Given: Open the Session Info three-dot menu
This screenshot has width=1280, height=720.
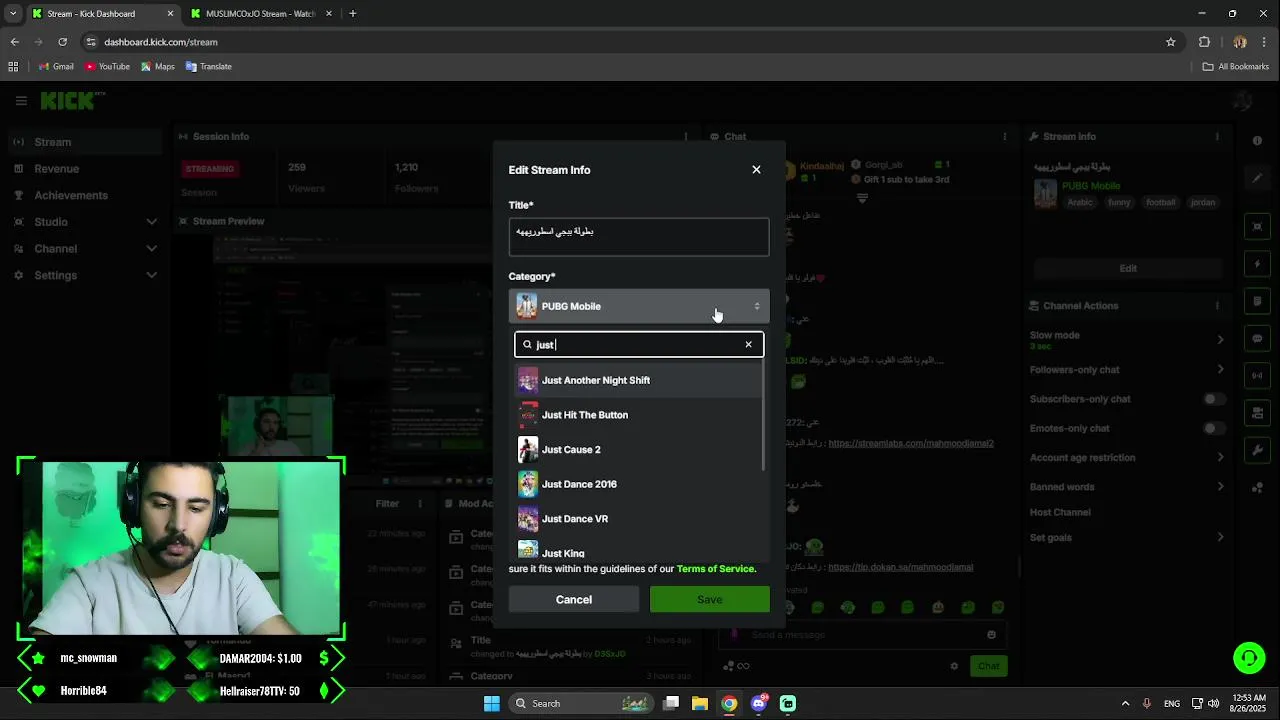Looking at the screenshot, I should click(685, 137).
